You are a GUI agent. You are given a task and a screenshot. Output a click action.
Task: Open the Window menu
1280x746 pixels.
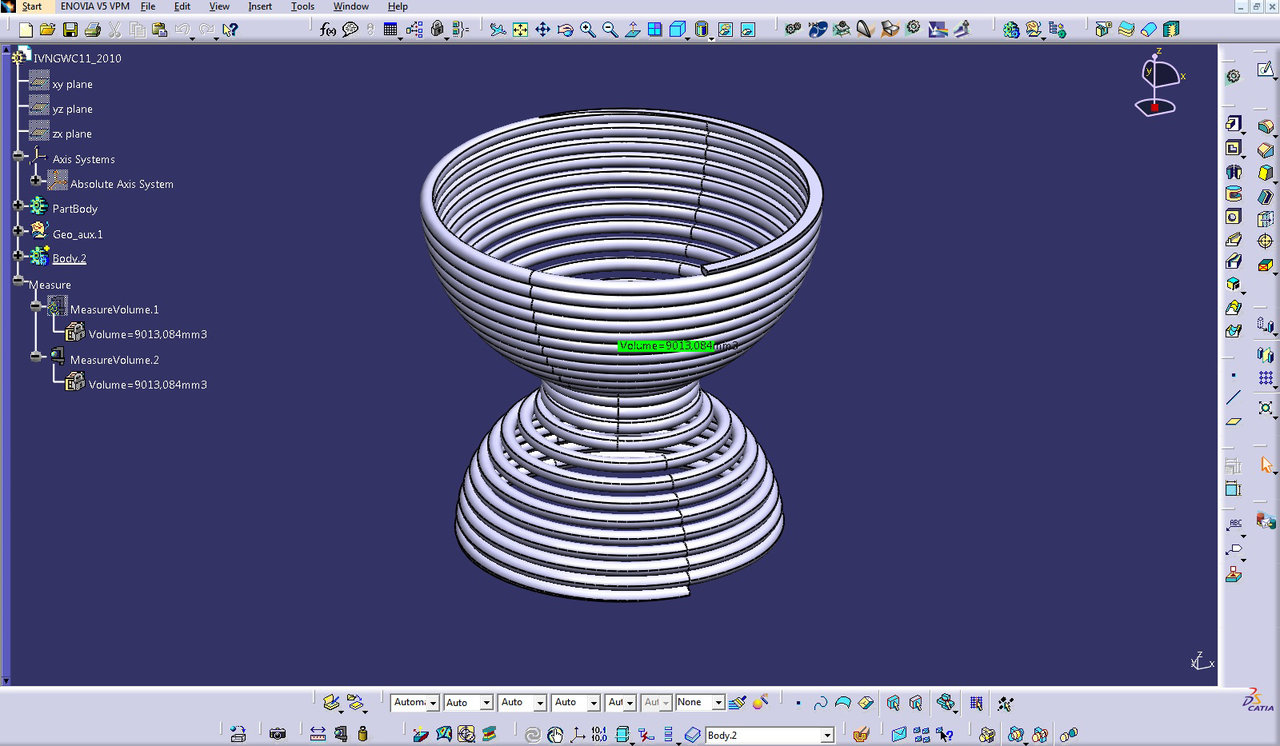coord(351,6)
